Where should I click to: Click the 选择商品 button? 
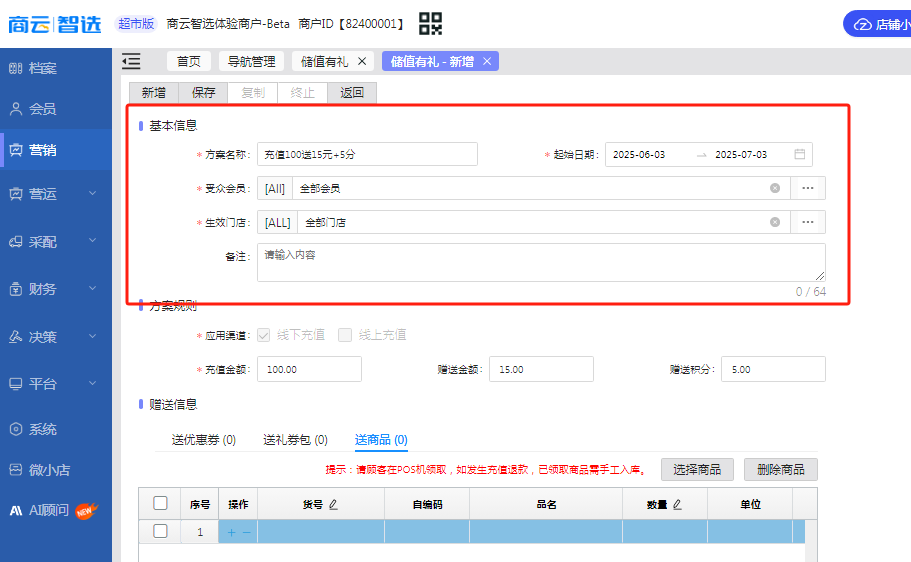tap(697, 469)
